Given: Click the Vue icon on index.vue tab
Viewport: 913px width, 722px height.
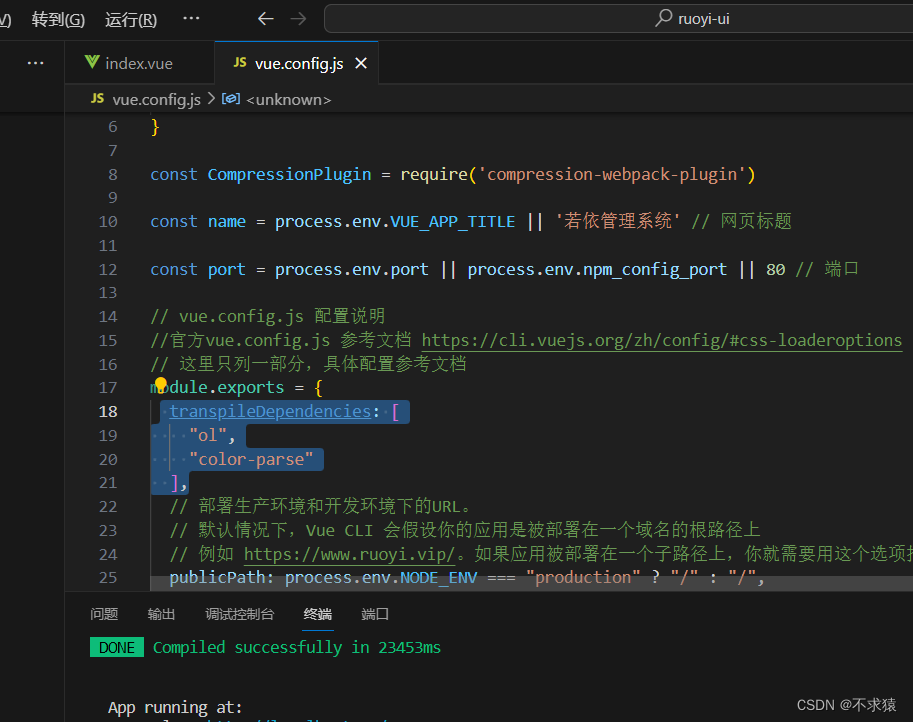Looking at the screenshot, I should click(92, 62).
